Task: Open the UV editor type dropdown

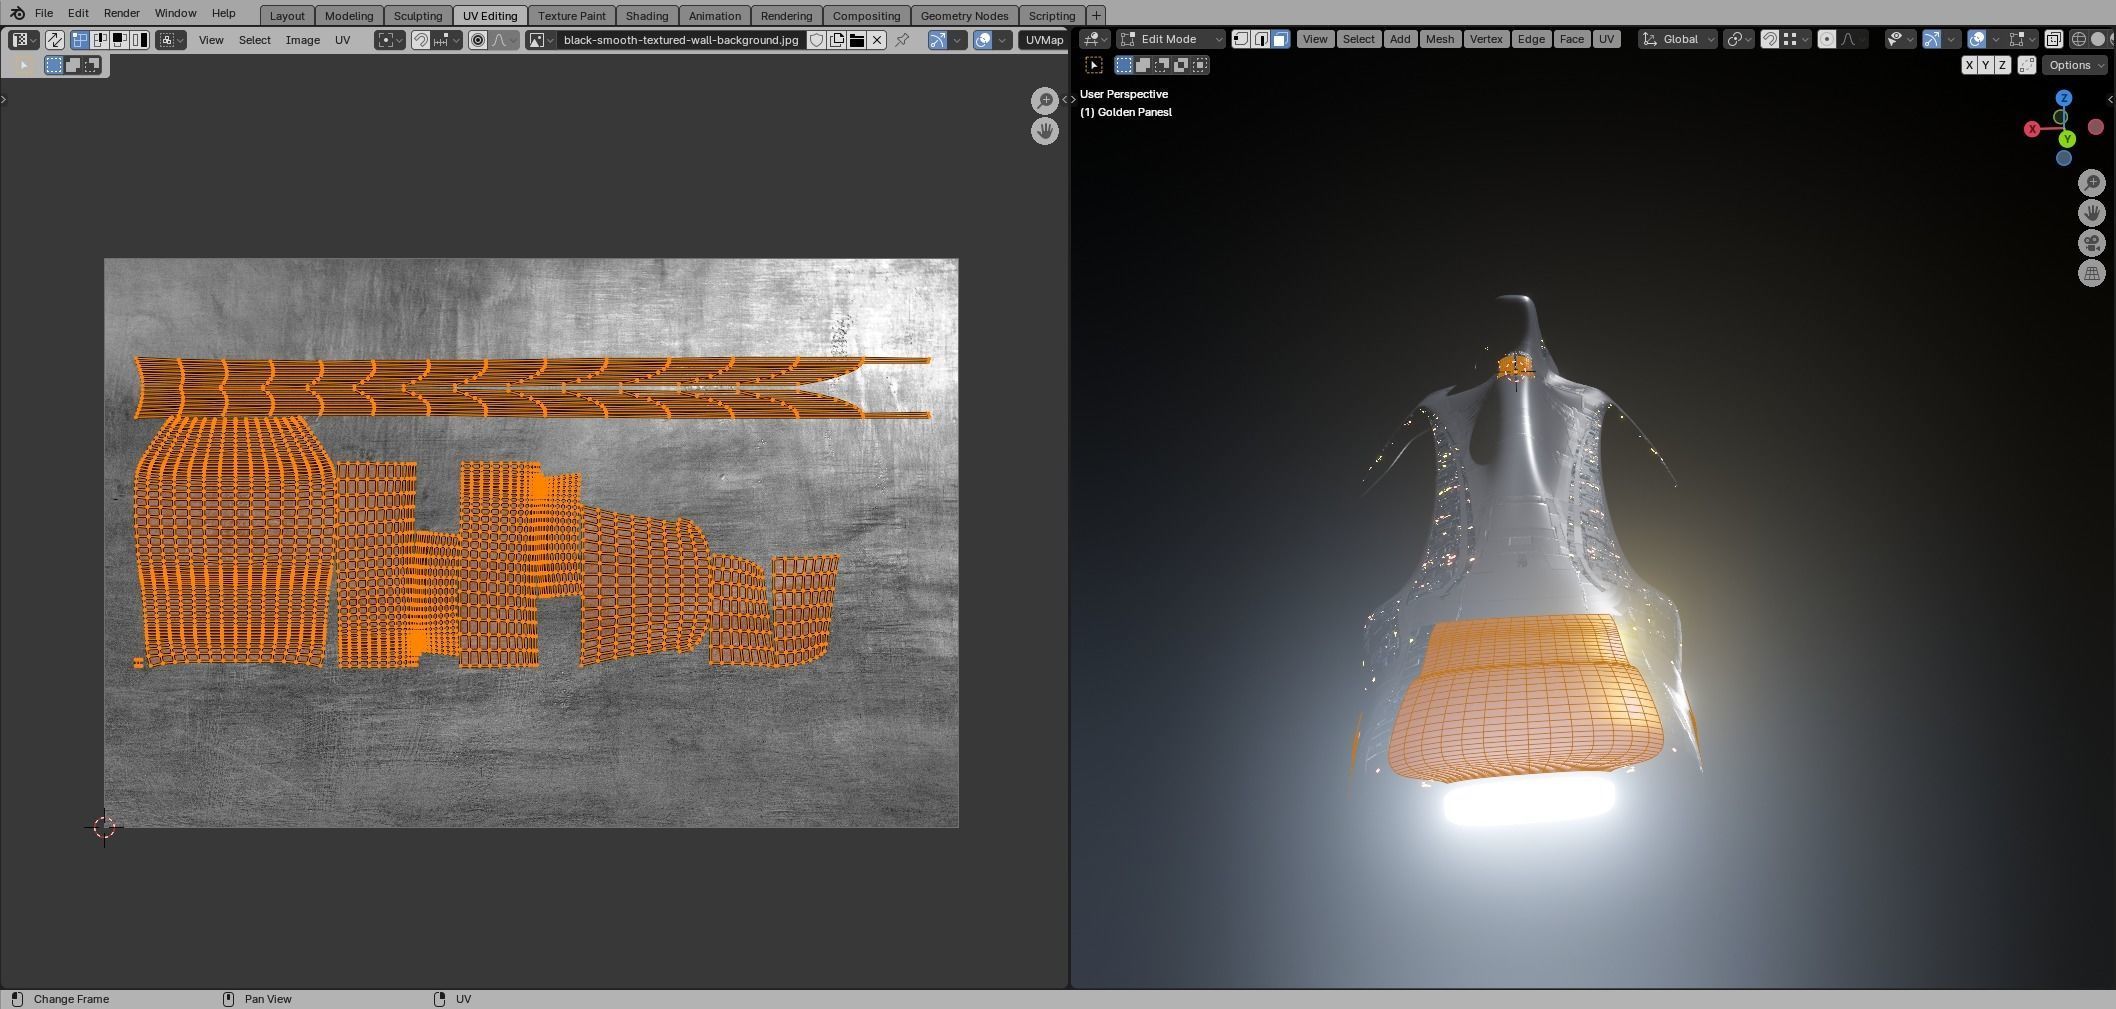Action: tap(23, 40)
